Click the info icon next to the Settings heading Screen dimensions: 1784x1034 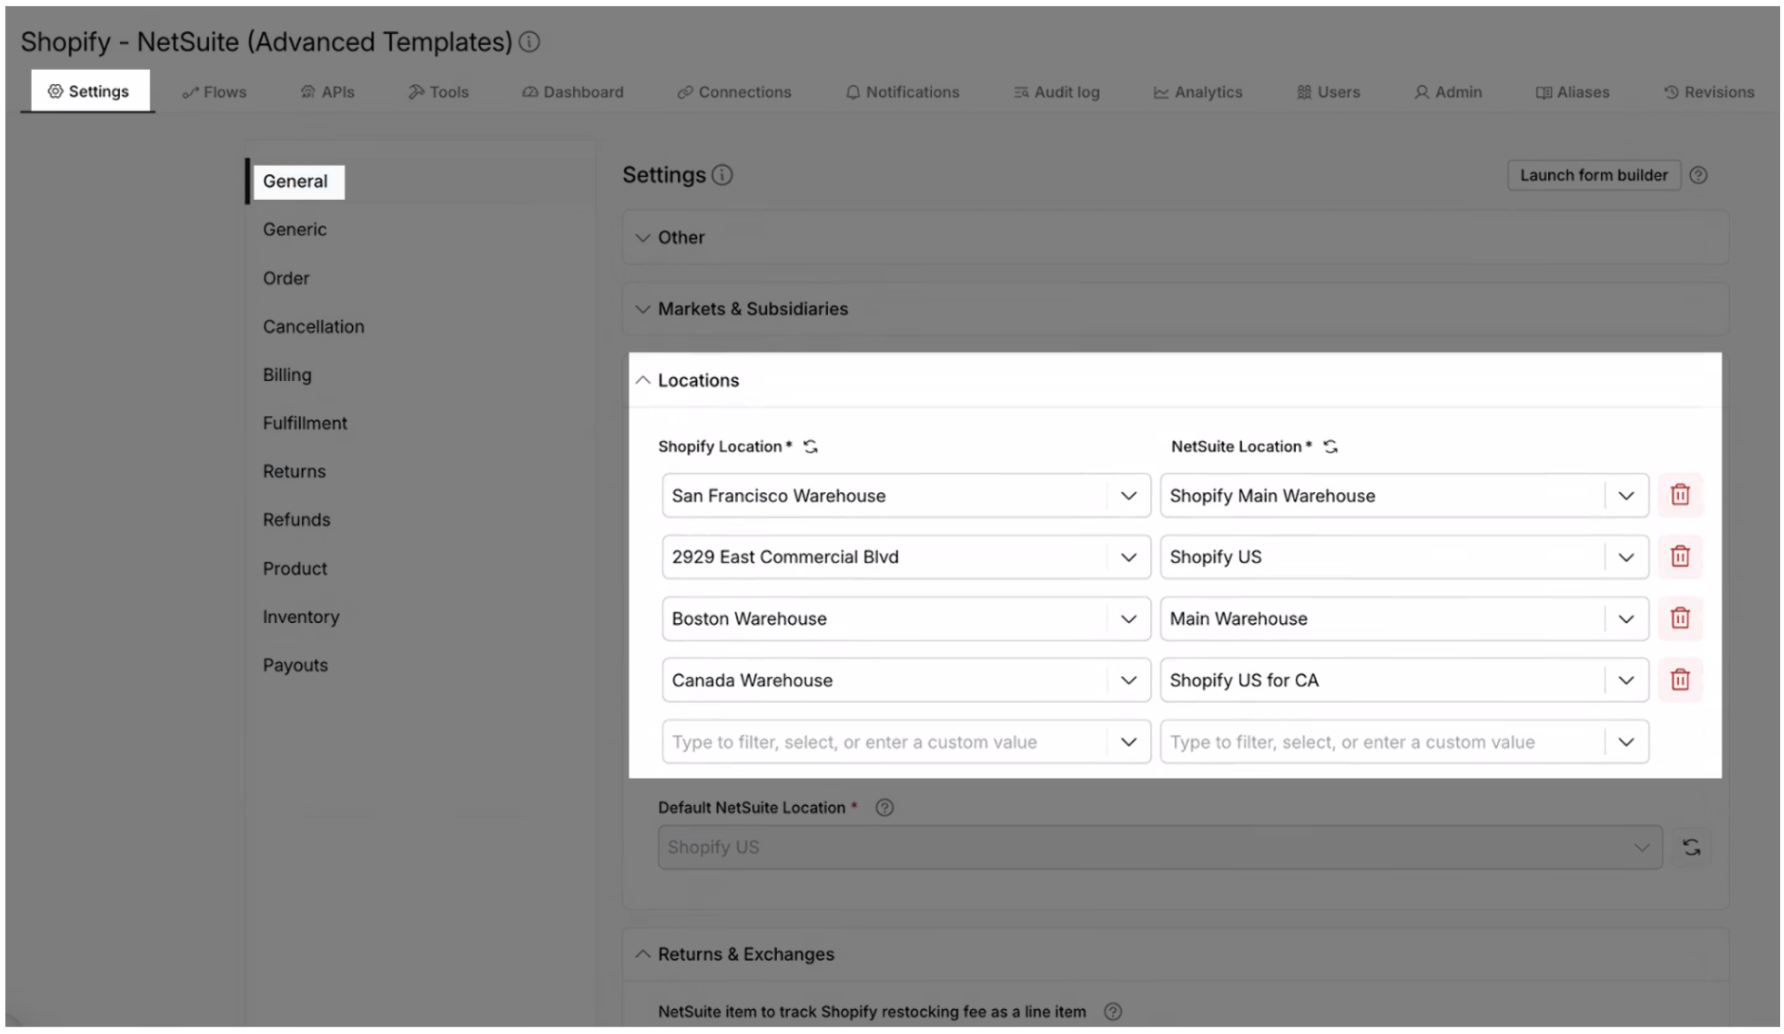click(x=722, y=175)
